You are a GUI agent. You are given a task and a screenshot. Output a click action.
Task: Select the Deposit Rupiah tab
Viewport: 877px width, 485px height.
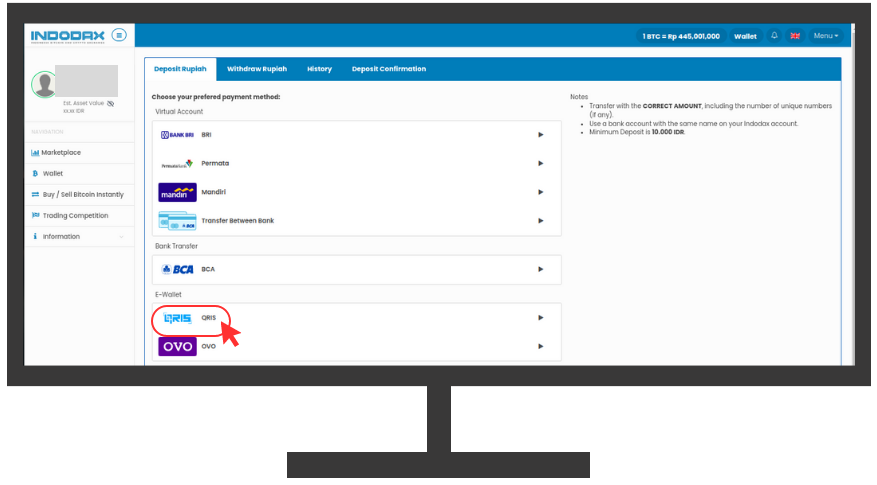tap(180, 69)
